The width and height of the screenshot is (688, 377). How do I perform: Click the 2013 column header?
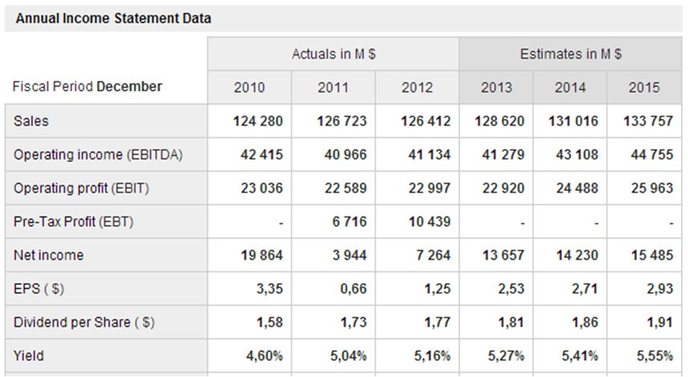(x=496, y=87)
